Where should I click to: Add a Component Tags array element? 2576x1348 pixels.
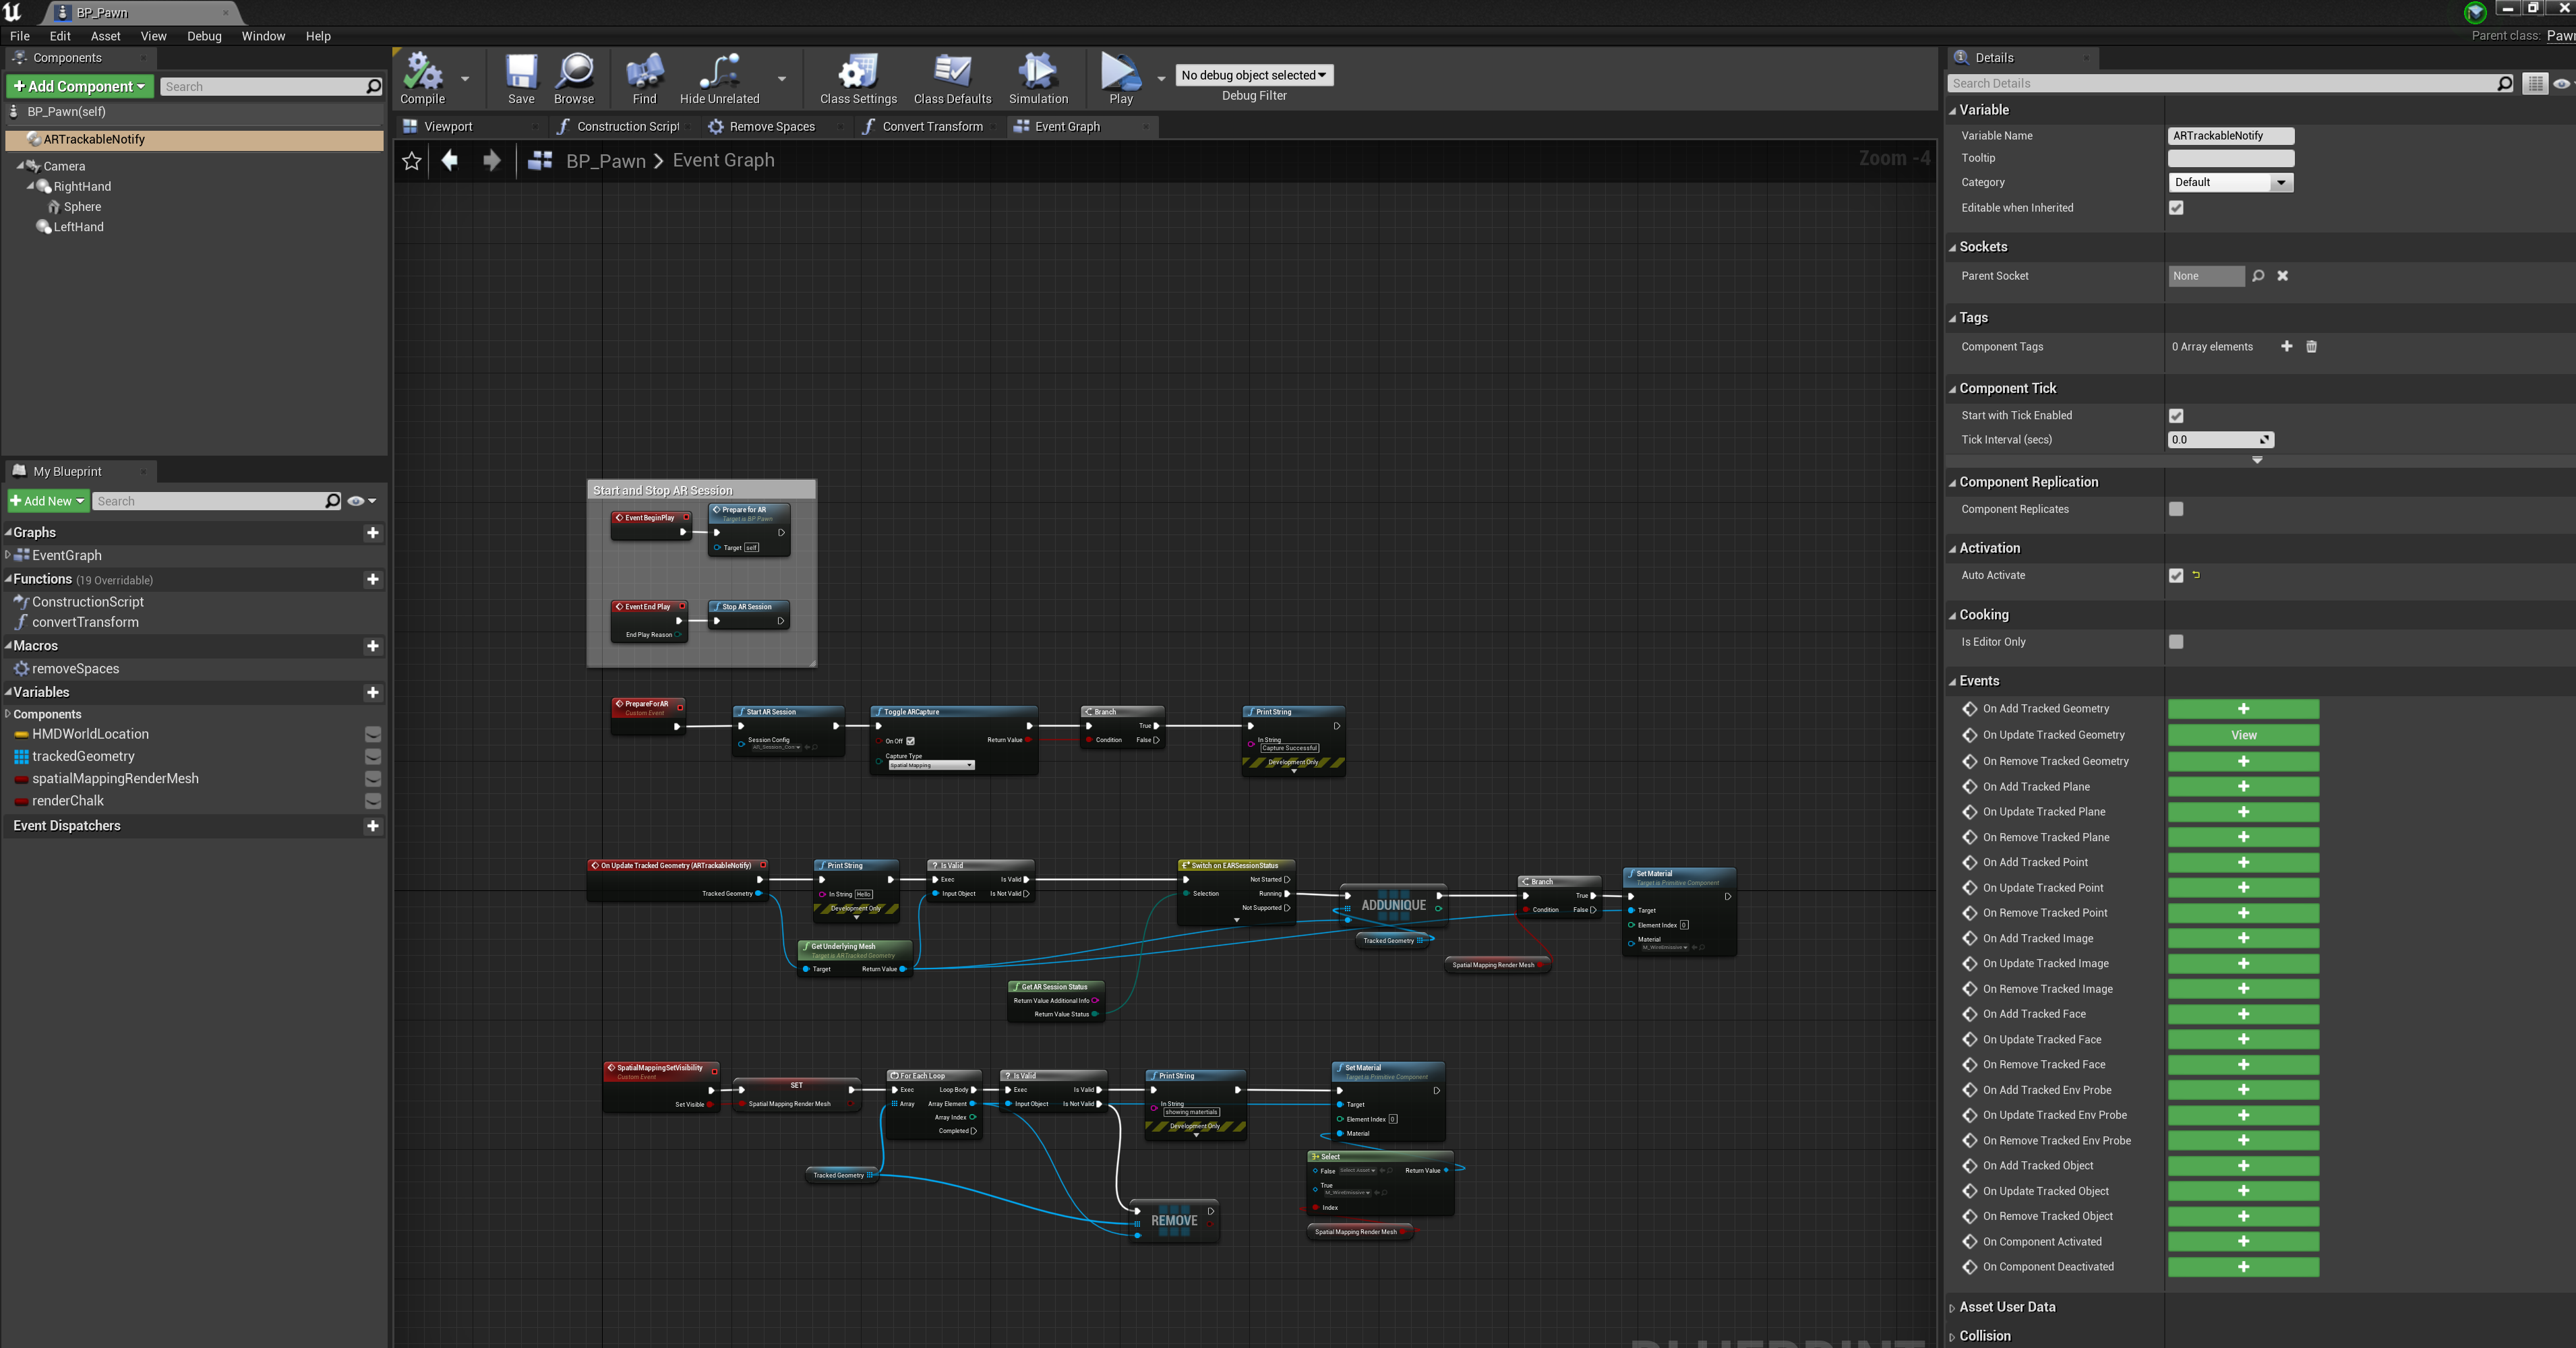pos(2286,346)
